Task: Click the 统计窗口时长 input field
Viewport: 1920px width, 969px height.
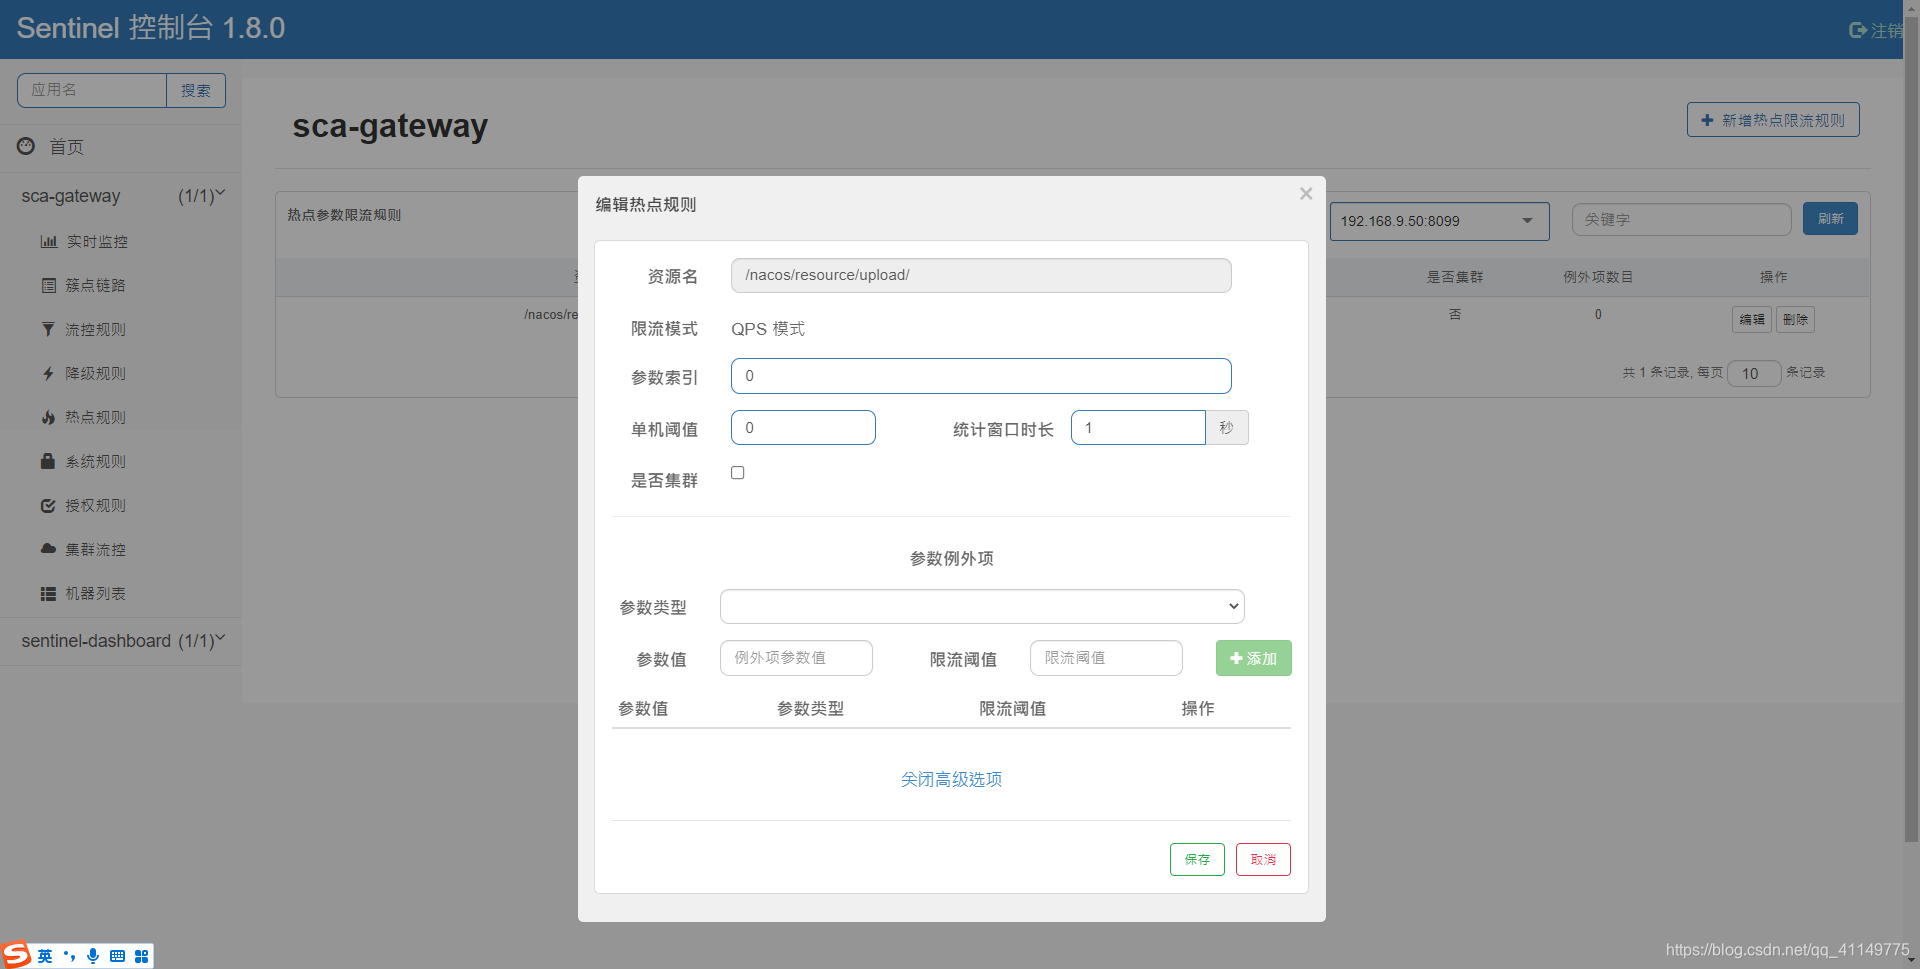Action: coord(1138,427)
